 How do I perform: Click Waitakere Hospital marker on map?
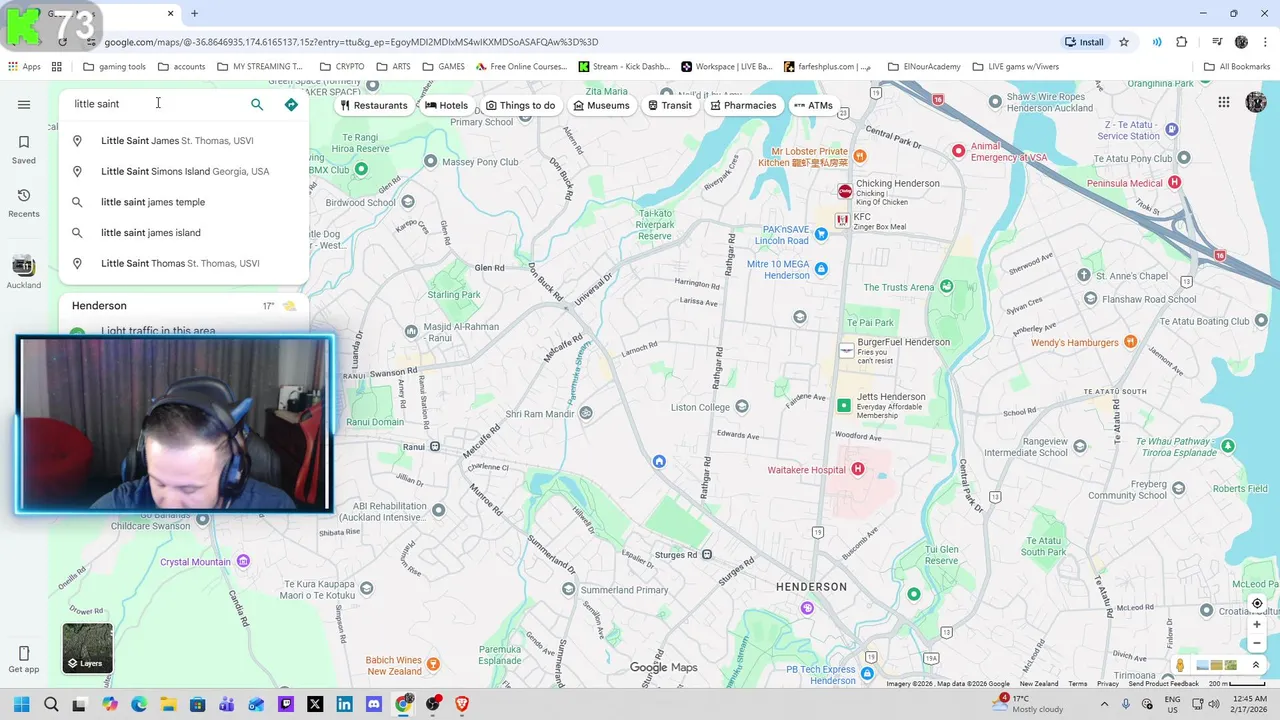tap(857, 469)
